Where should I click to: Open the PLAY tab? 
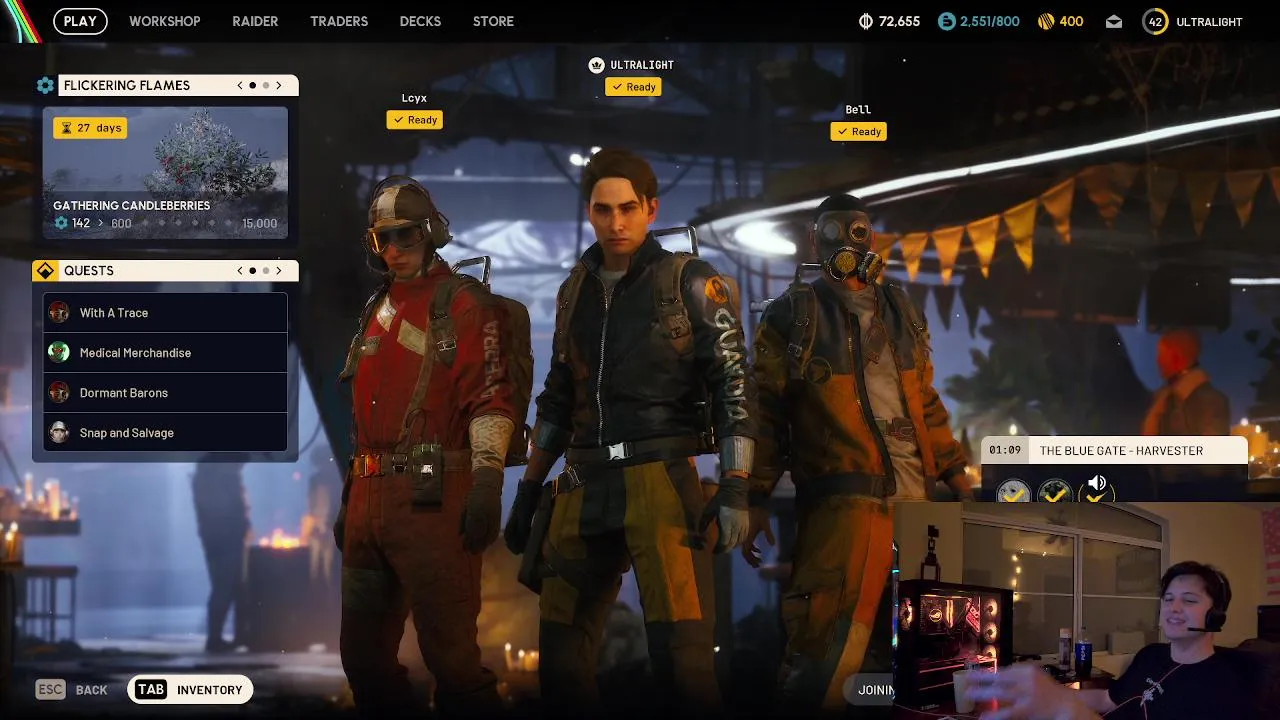[80, 21]
